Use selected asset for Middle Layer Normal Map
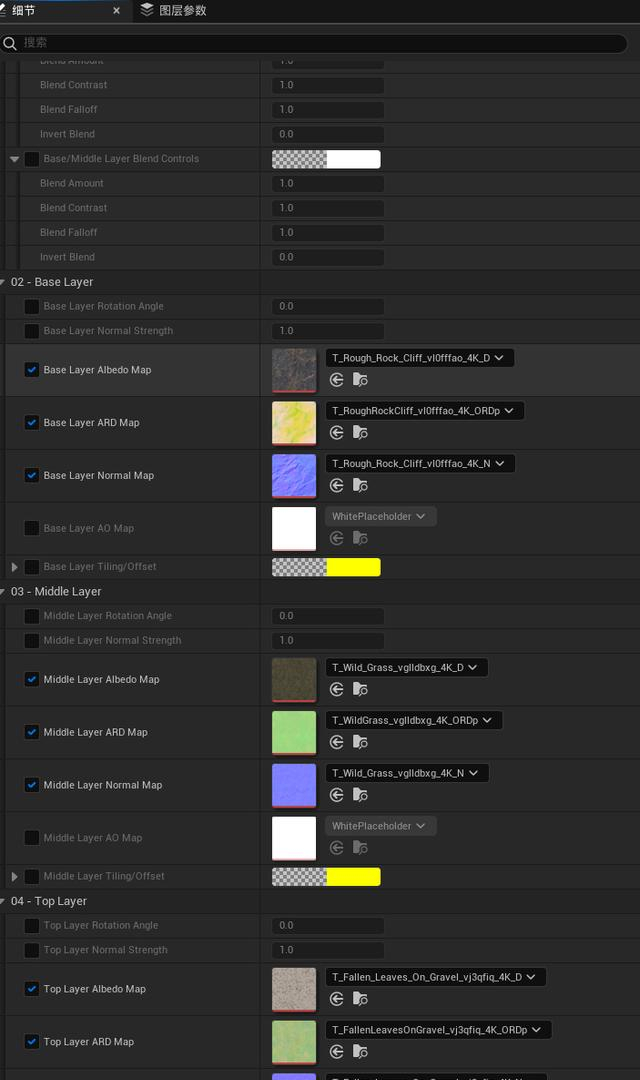Image resolution: width=640 pixels, height=1080 pixels. [x=336, y=795]
